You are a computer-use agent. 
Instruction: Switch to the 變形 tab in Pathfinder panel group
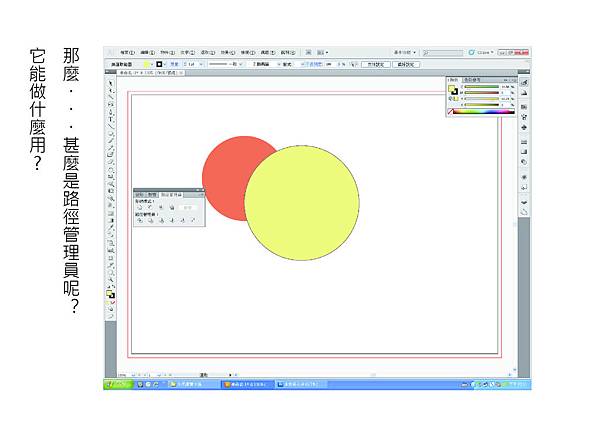139,195
